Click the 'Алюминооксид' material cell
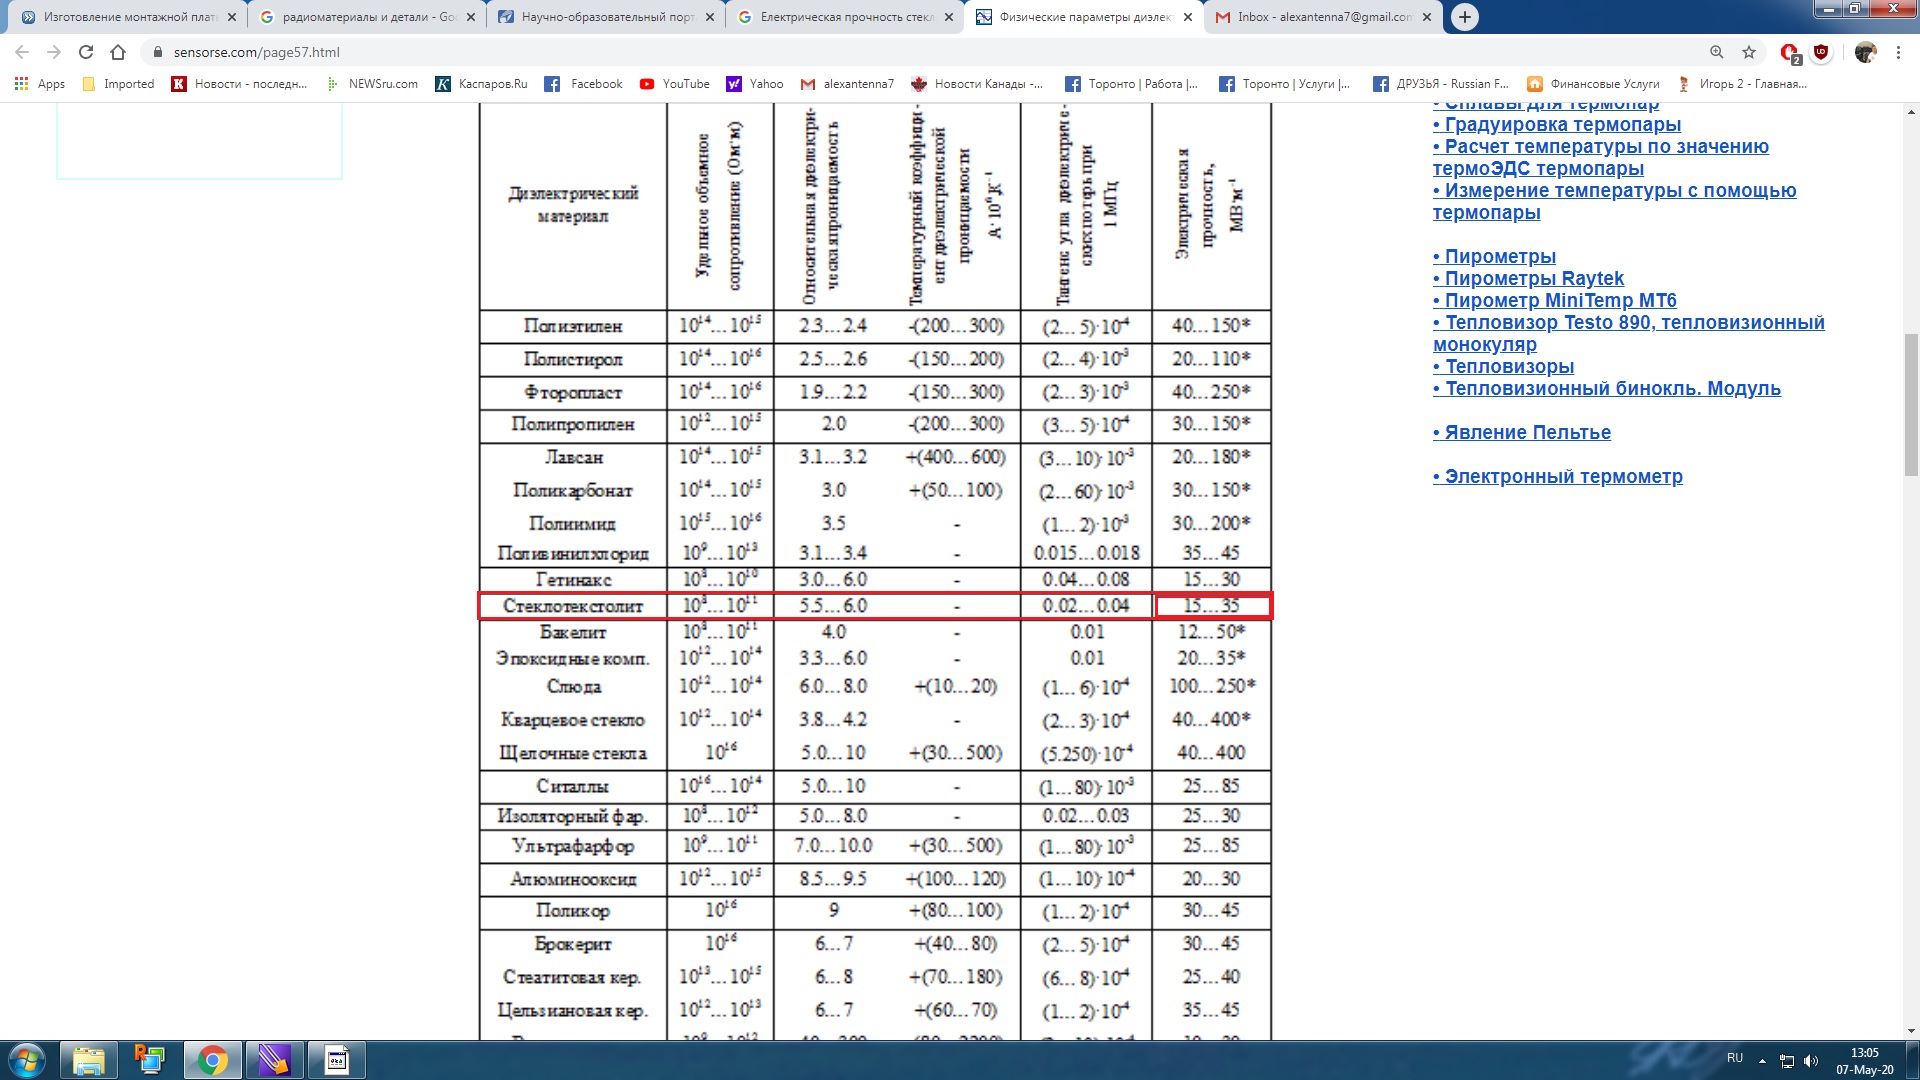Screen dimensions: 1920x1080 pyautogui.click(x=573, y=879)
